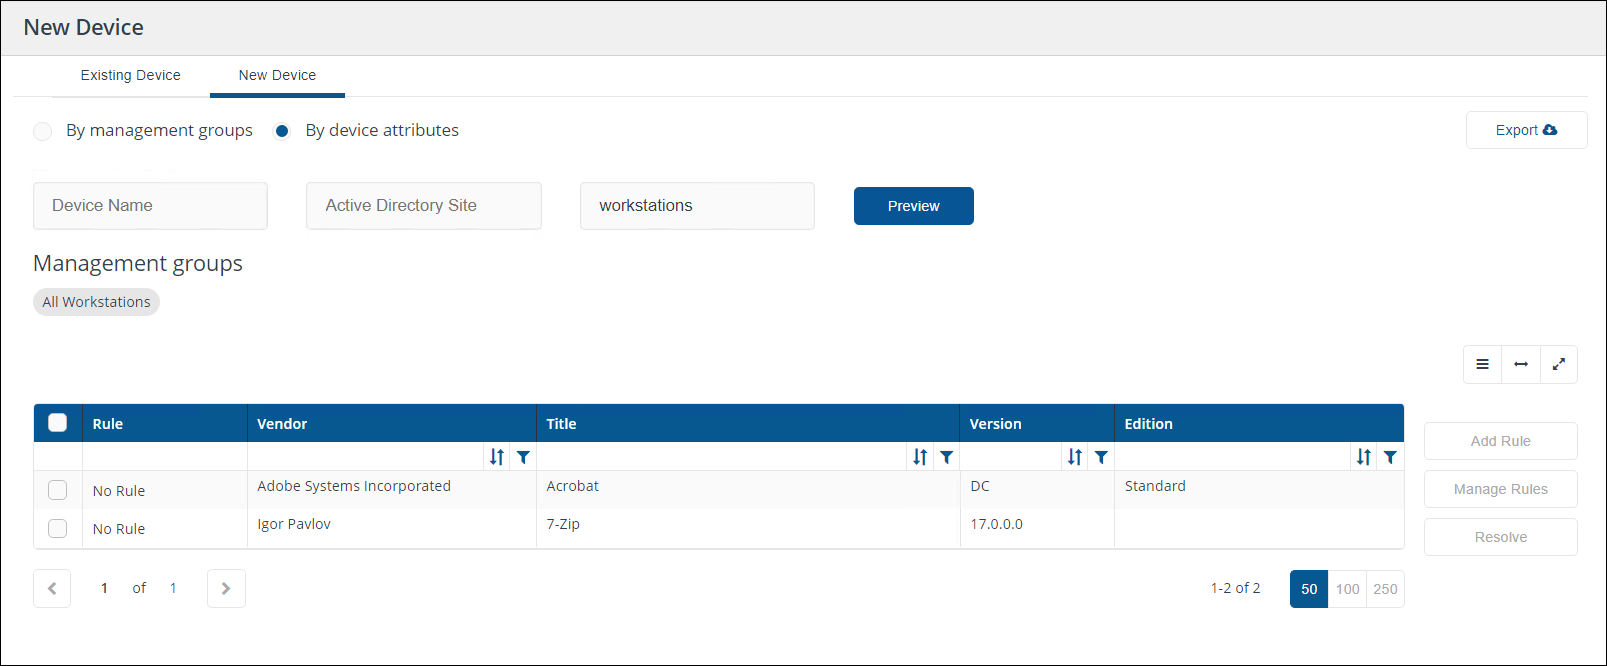The height and width of the screenshot is (666, 1607).
Task: Go to next page arrow
Action: (x=226, y=588)
